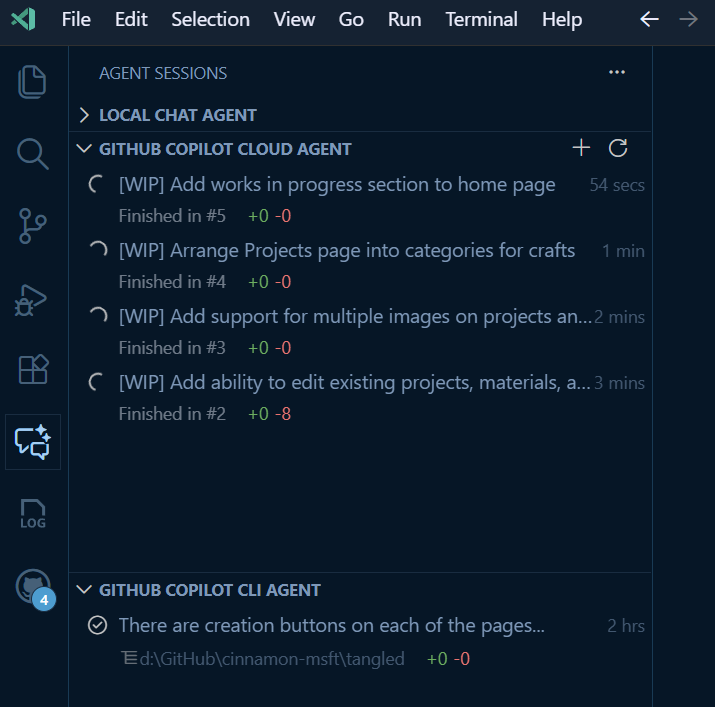Click spinner icon of Arrange Projects session
Image resolution: width=715 pixels, height=707 pixels.
click(x=98, y=251)
